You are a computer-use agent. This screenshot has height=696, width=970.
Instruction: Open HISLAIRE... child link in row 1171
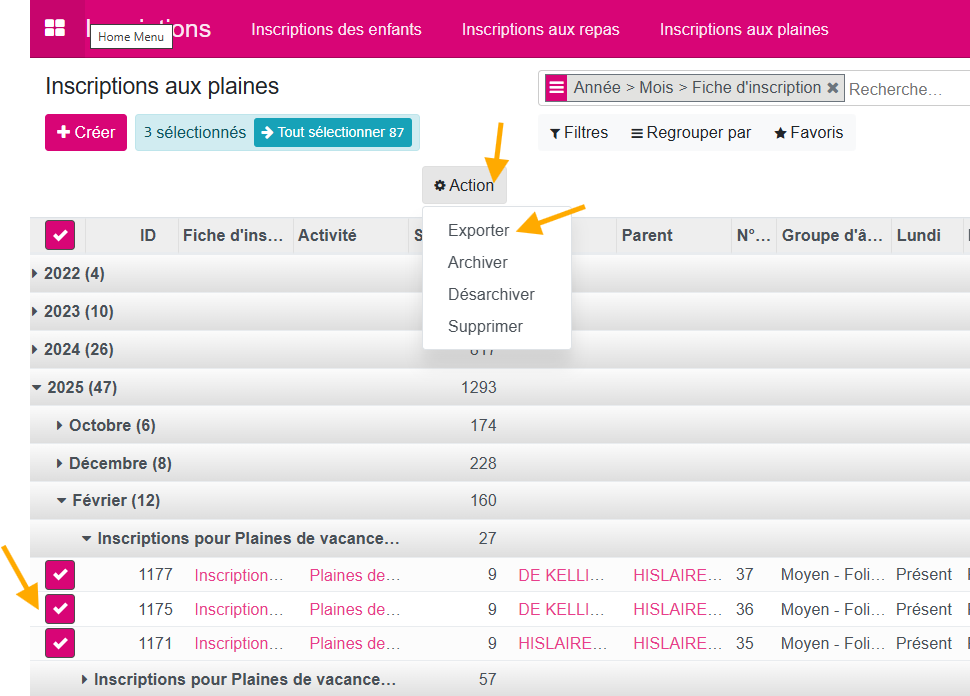pos(562,643)
